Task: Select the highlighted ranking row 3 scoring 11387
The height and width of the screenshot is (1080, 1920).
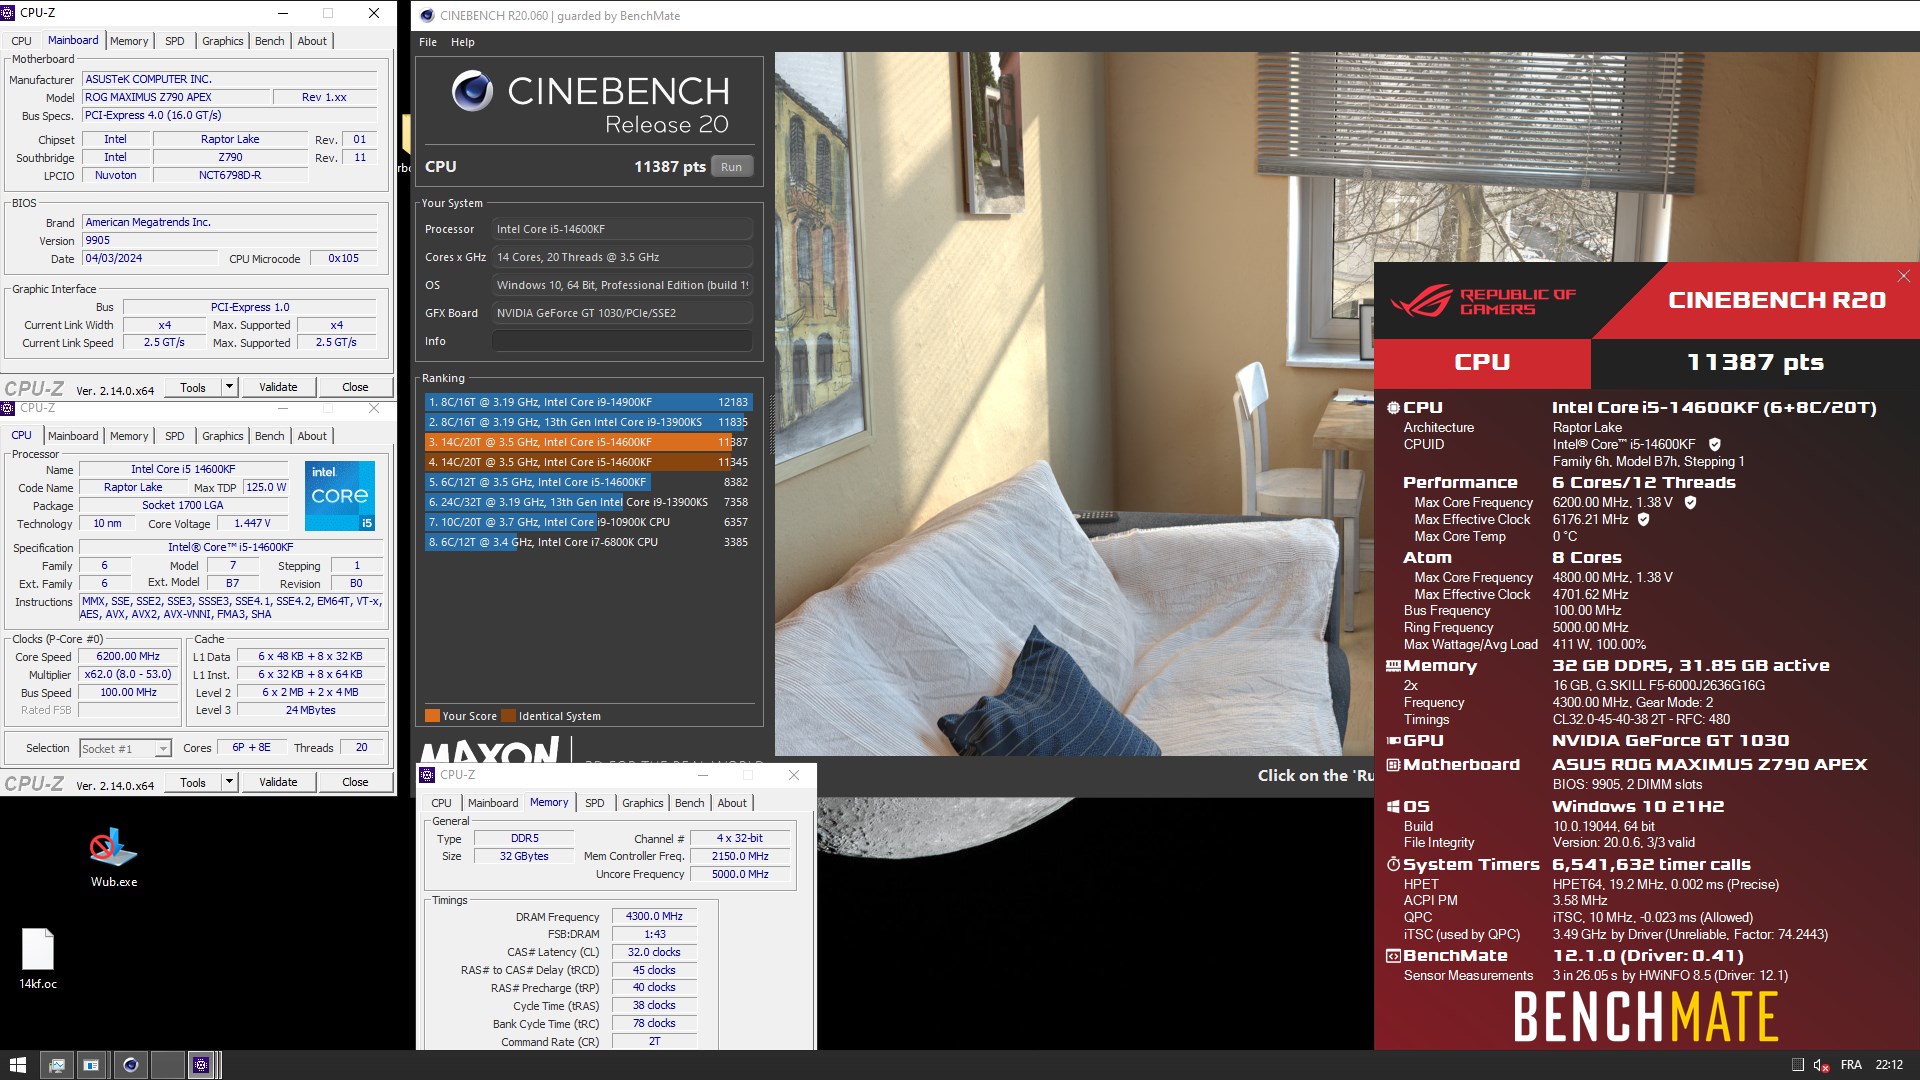Action: tap(588, 442)
